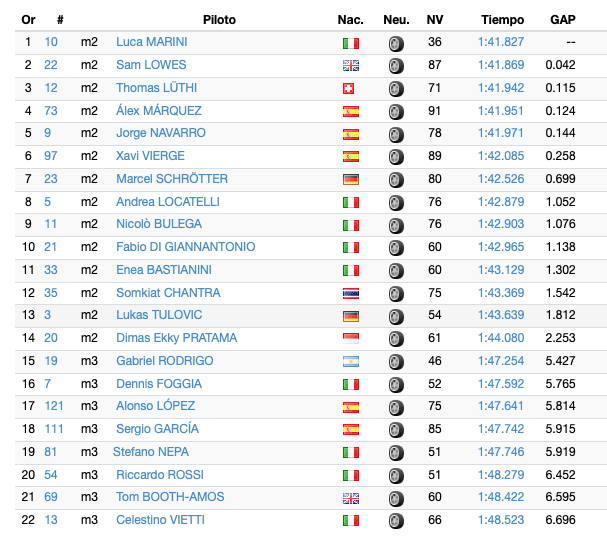Open Fabio DI GIANNANTONIO rider link
This screenshot has width=607, height=552.
185,247
